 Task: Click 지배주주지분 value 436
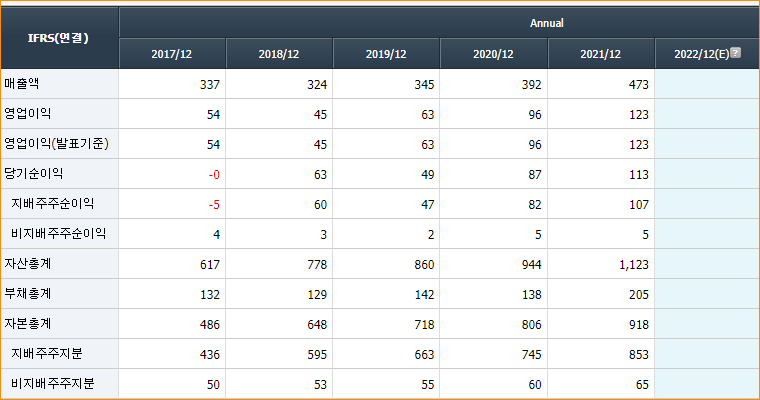point(210,355)
